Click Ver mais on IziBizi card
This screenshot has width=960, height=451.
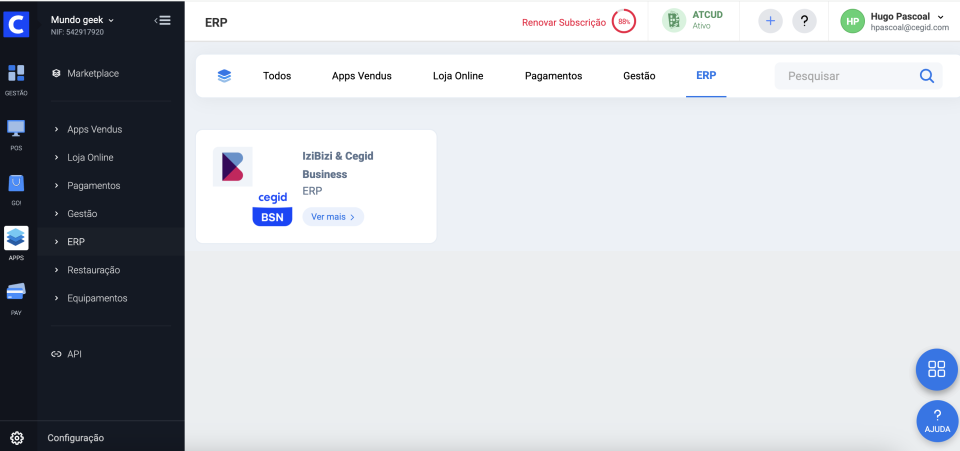point(333,216)
